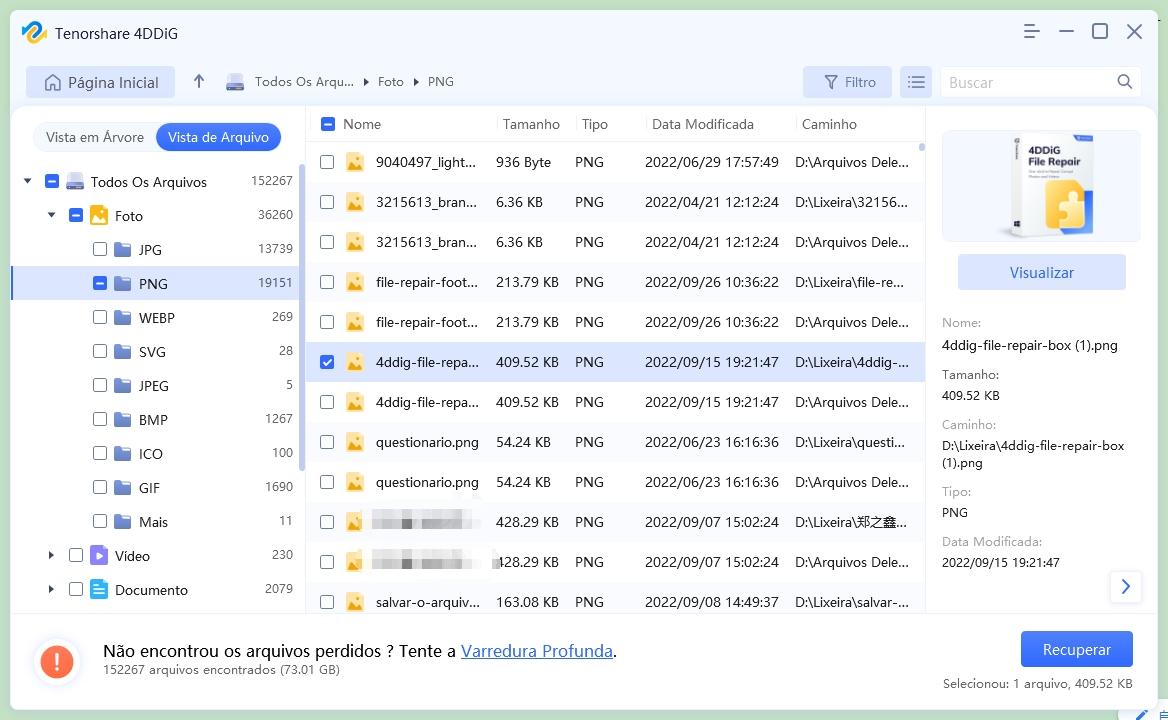Screen dimensions: 1168x720
Task: Click the next arrow in preview panel
Action: pyautogui.click(x=1126, y=587)
